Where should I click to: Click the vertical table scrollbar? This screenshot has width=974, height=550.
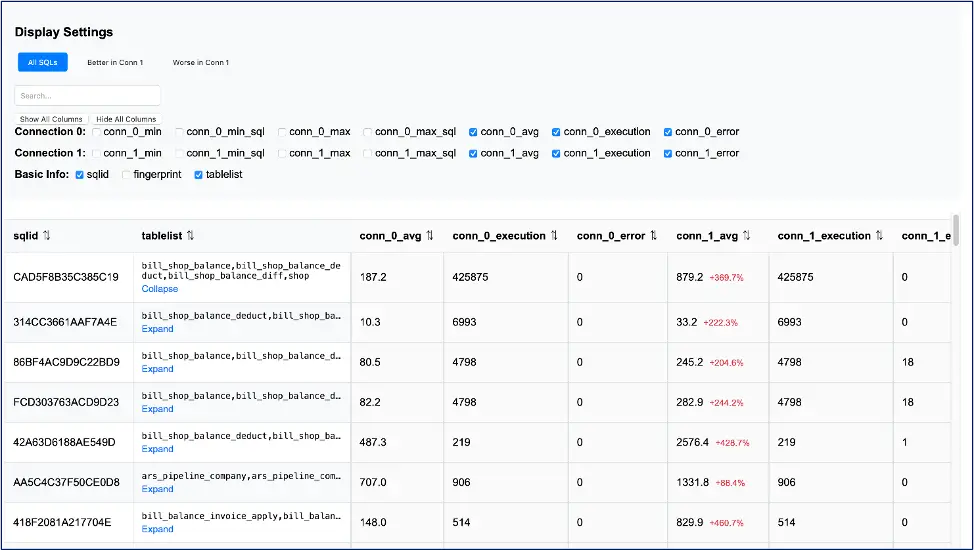(956, 231)
